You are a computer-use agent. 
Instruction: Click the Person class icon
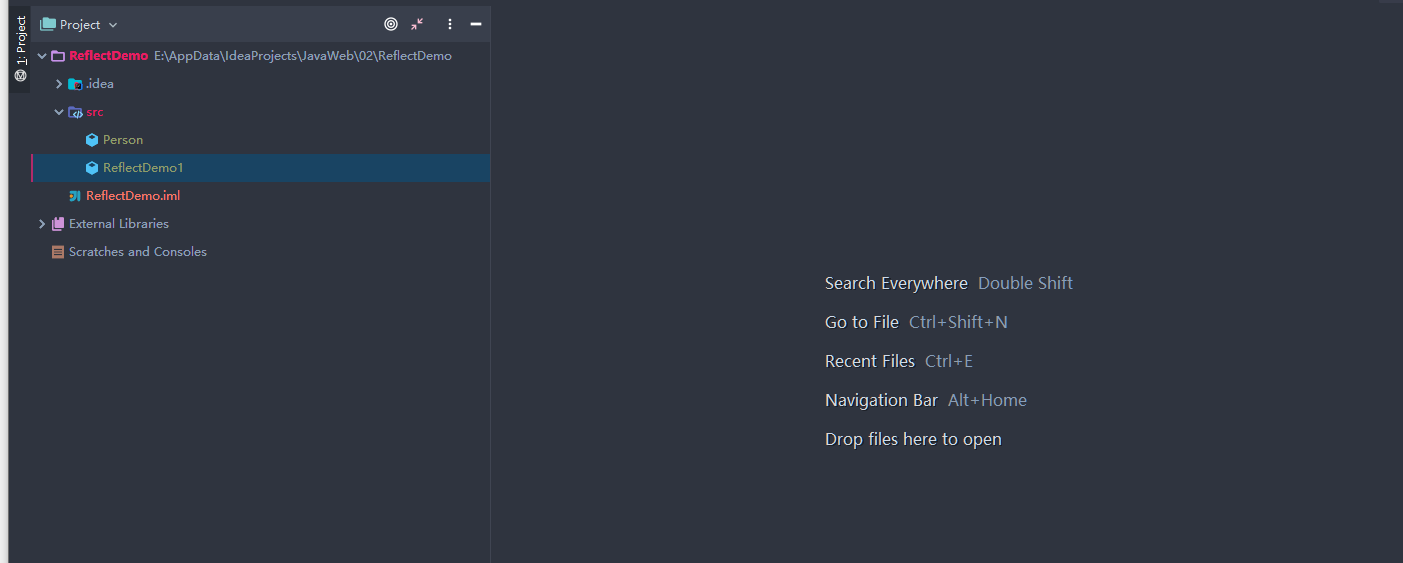92,140
